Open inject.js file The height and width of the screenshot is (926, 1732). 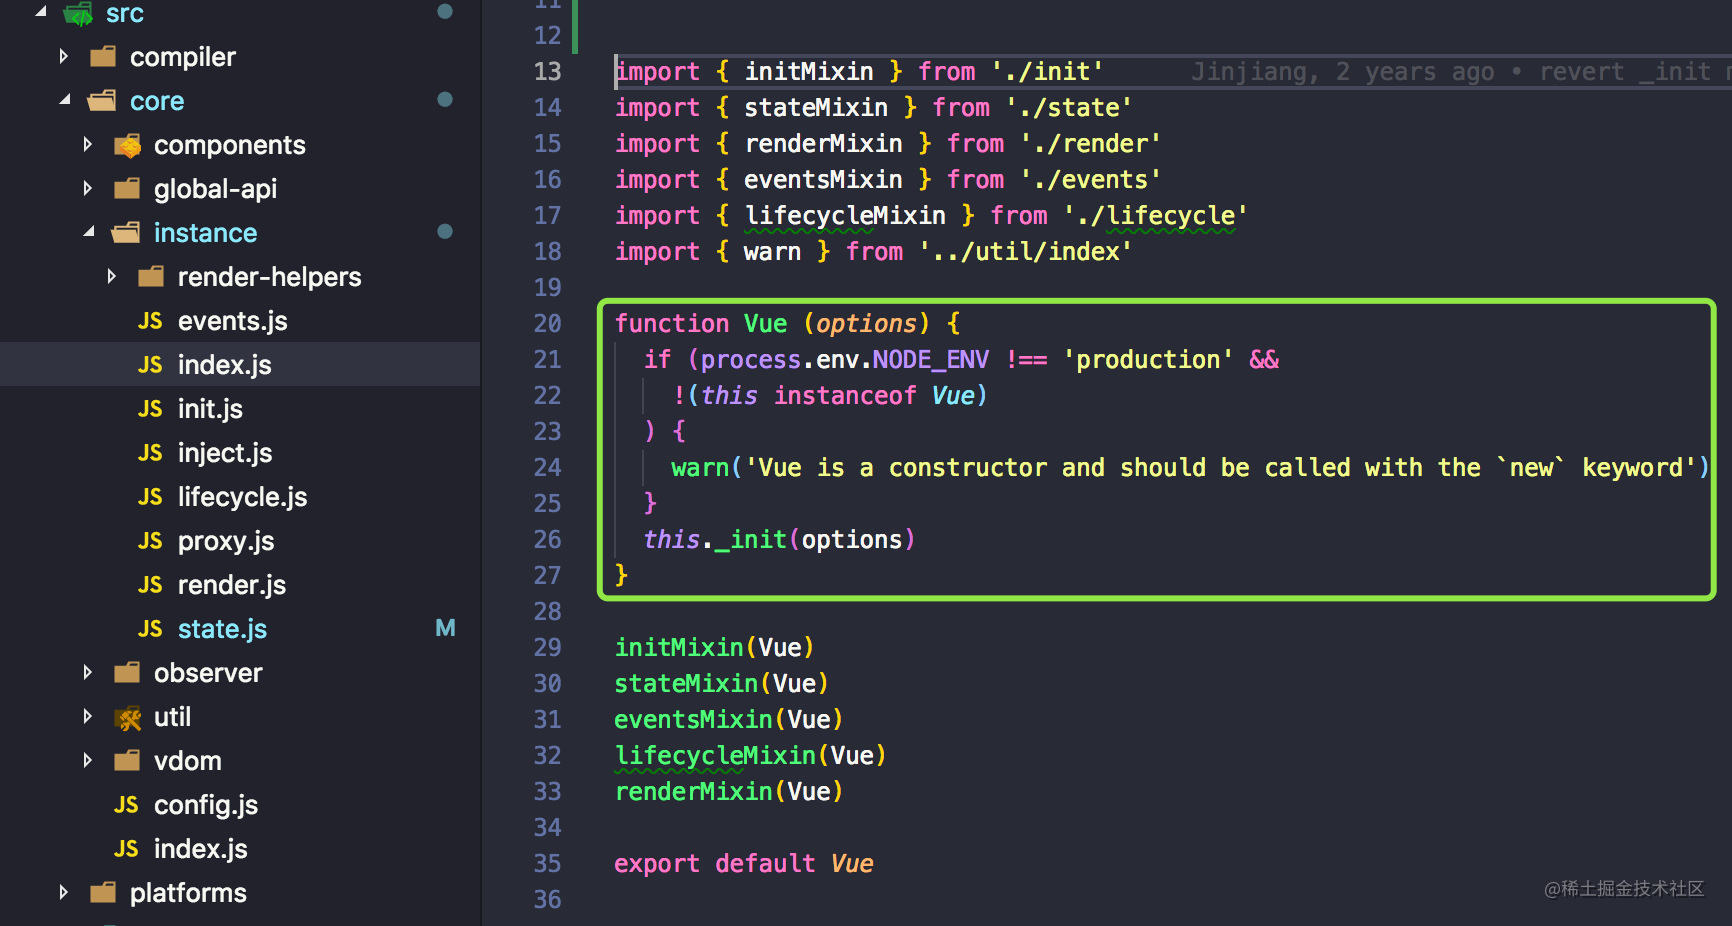[x=225, y=453]
